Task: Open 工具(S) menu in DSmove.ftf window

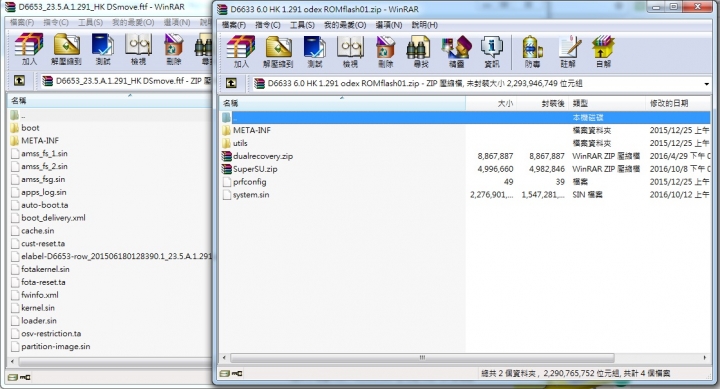Action: [x=90, y=22]
